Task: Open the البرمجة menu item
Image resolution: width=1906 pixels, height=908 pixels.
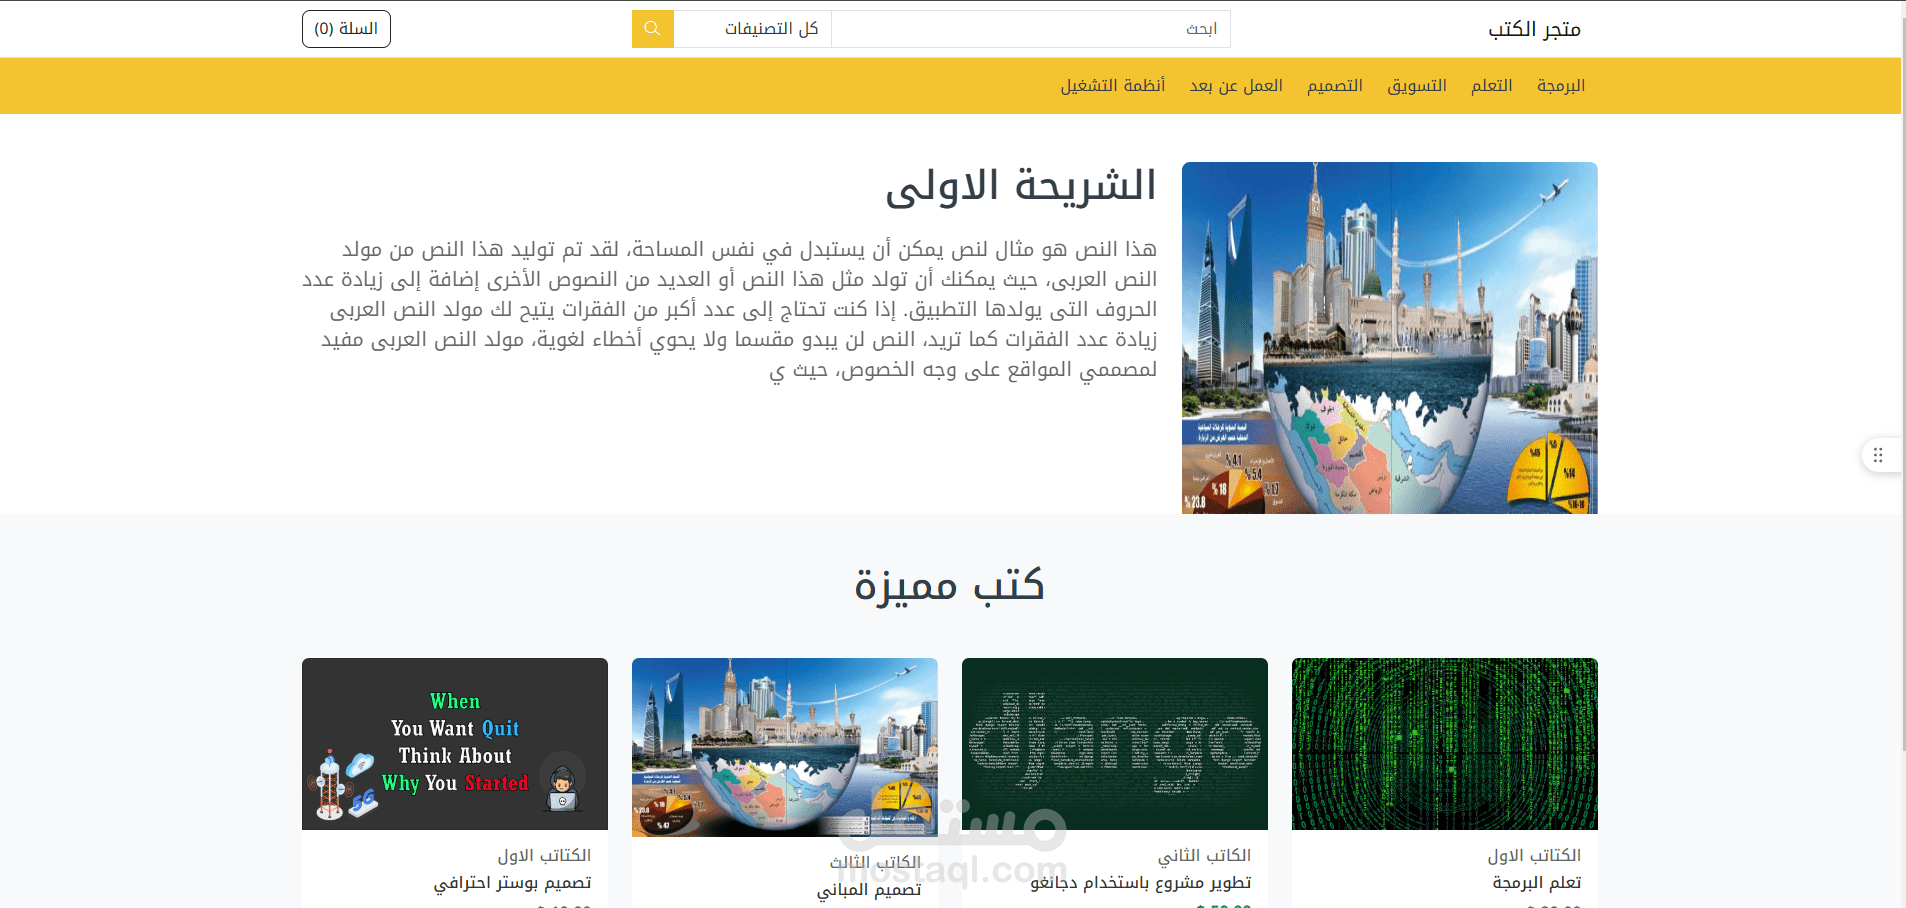Action: (1561, 86)
